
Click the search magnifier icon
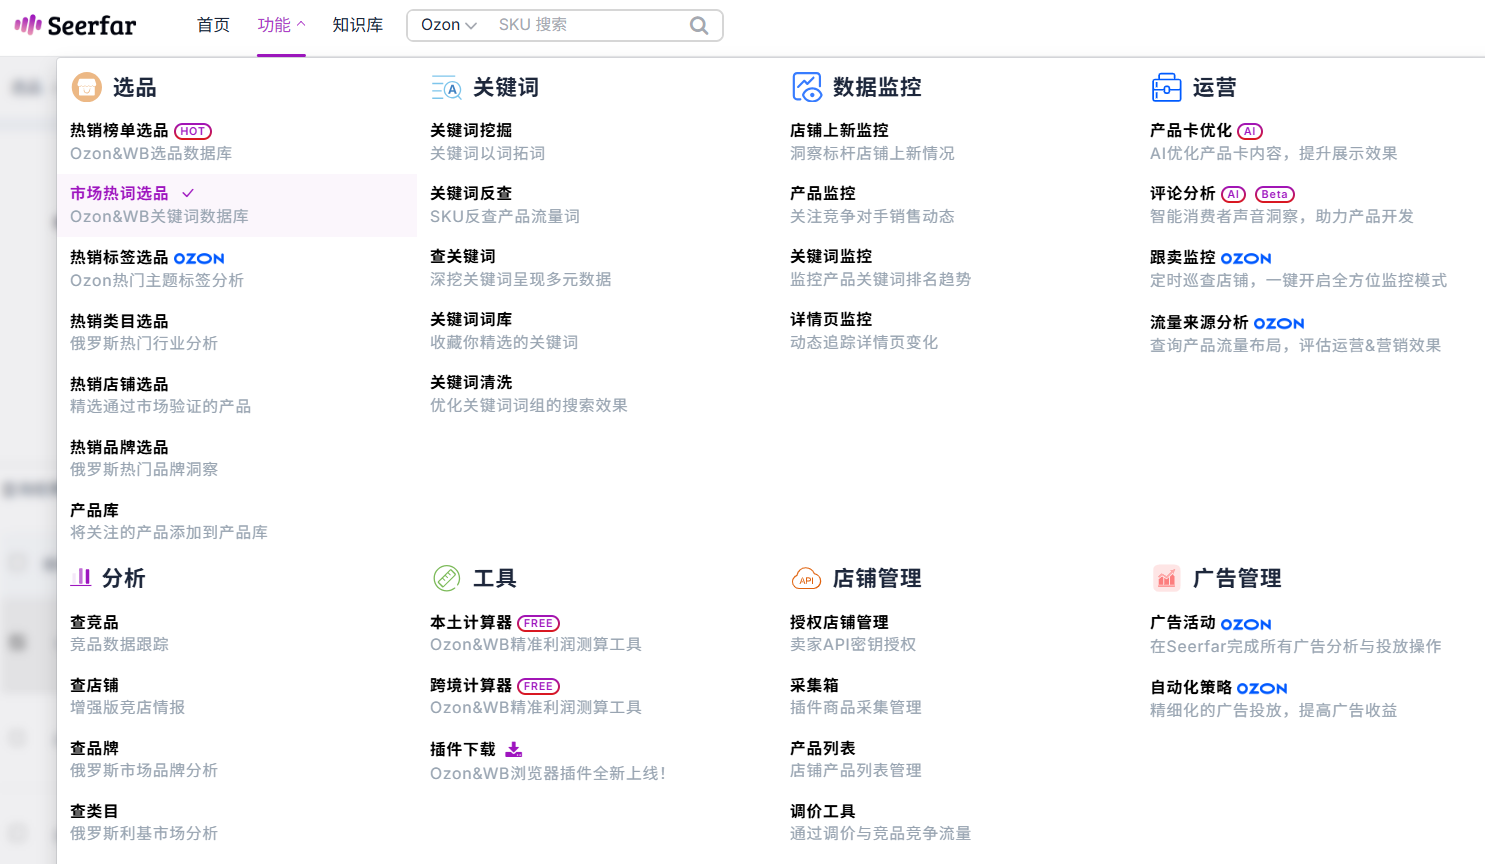pos(699,25)
